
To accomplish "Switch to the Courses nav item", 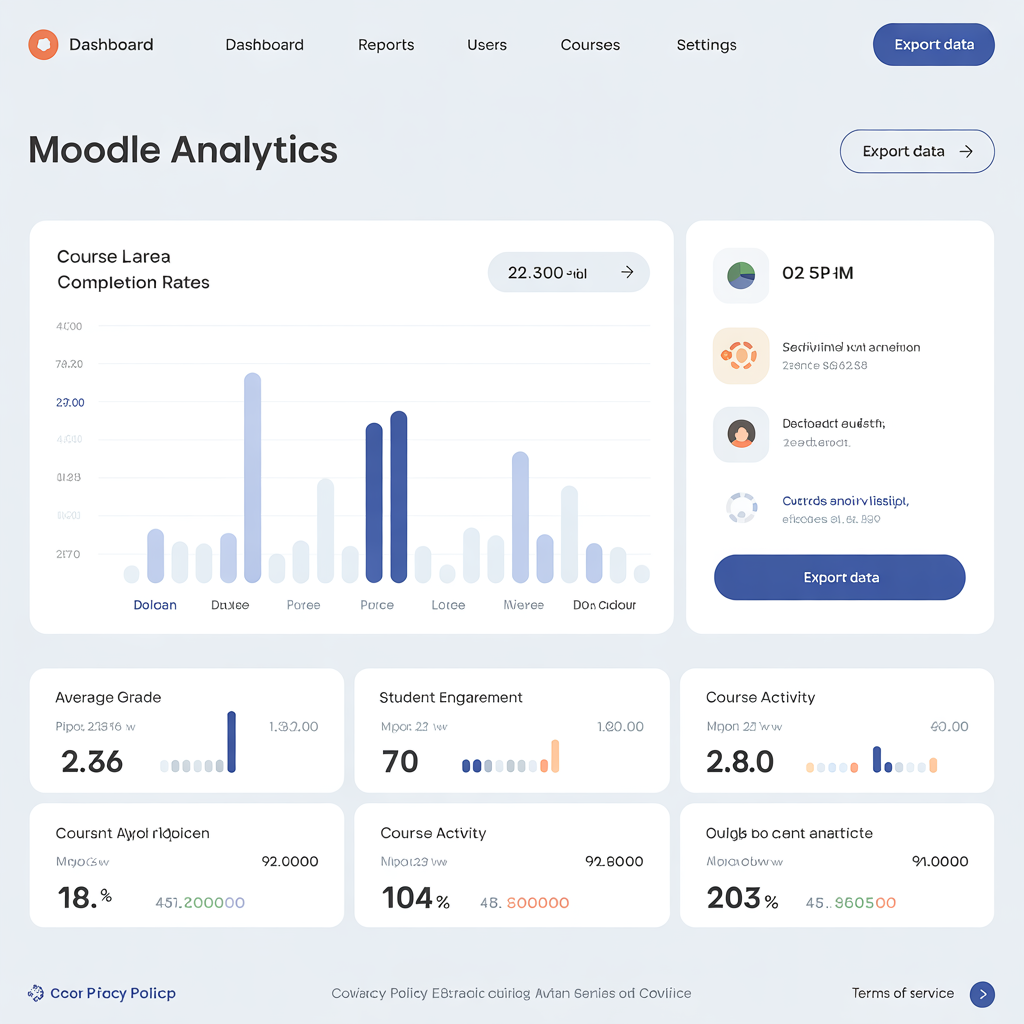I will (x=590, y=45).
